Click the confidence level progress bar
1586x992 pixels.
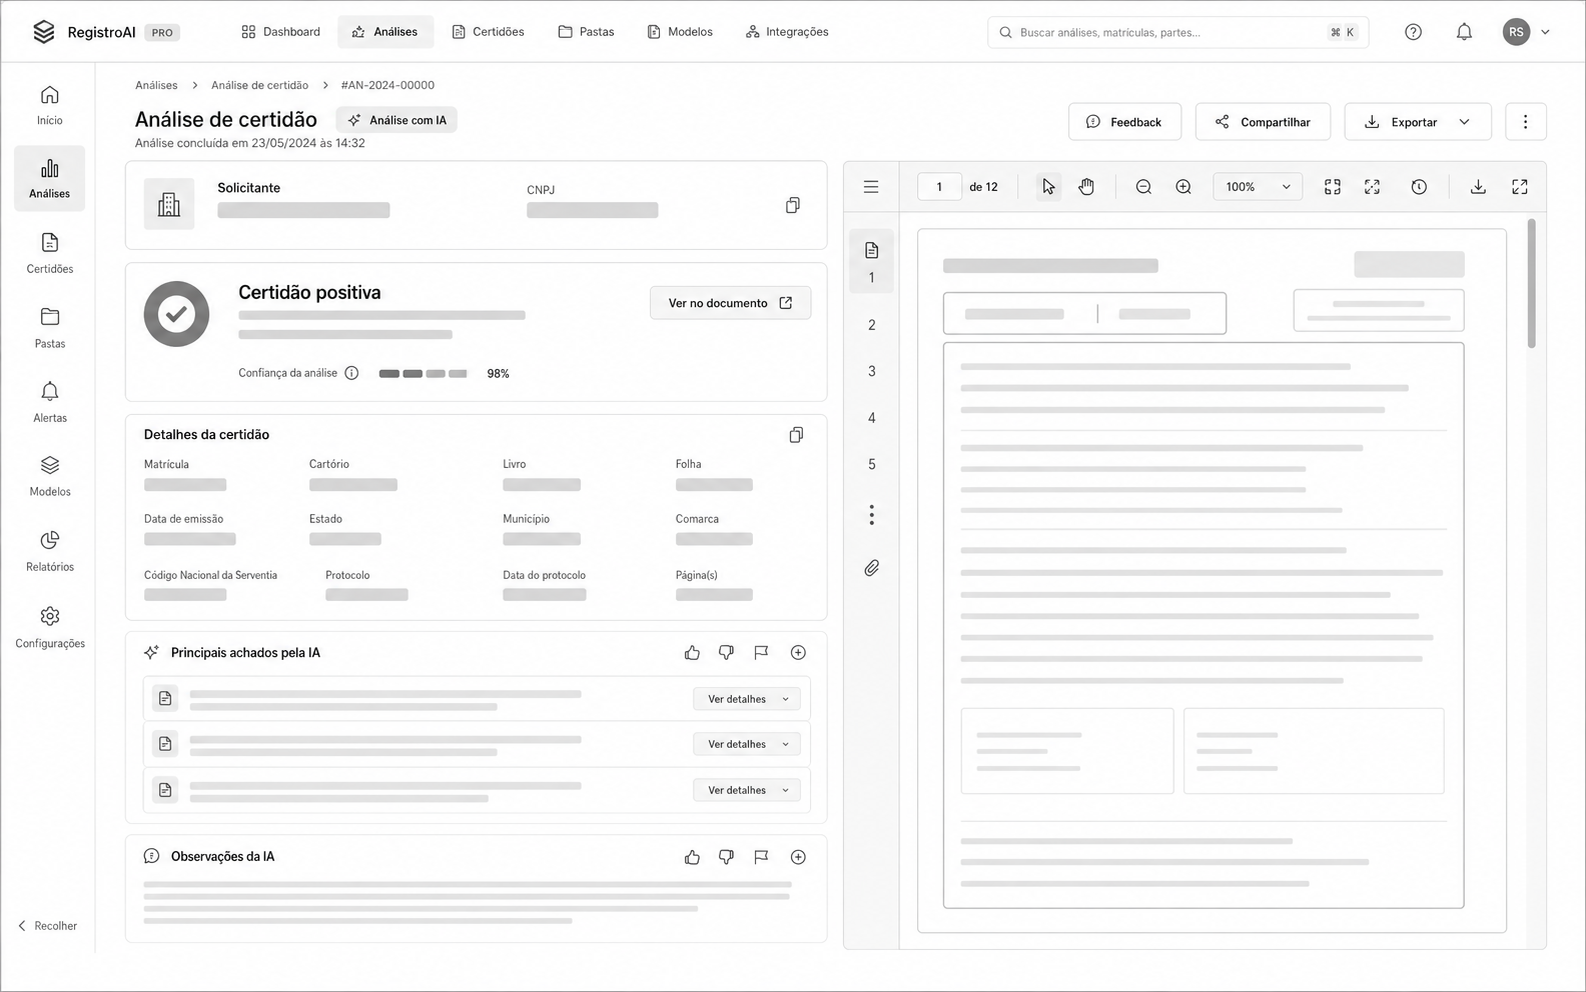click(423, 374)
